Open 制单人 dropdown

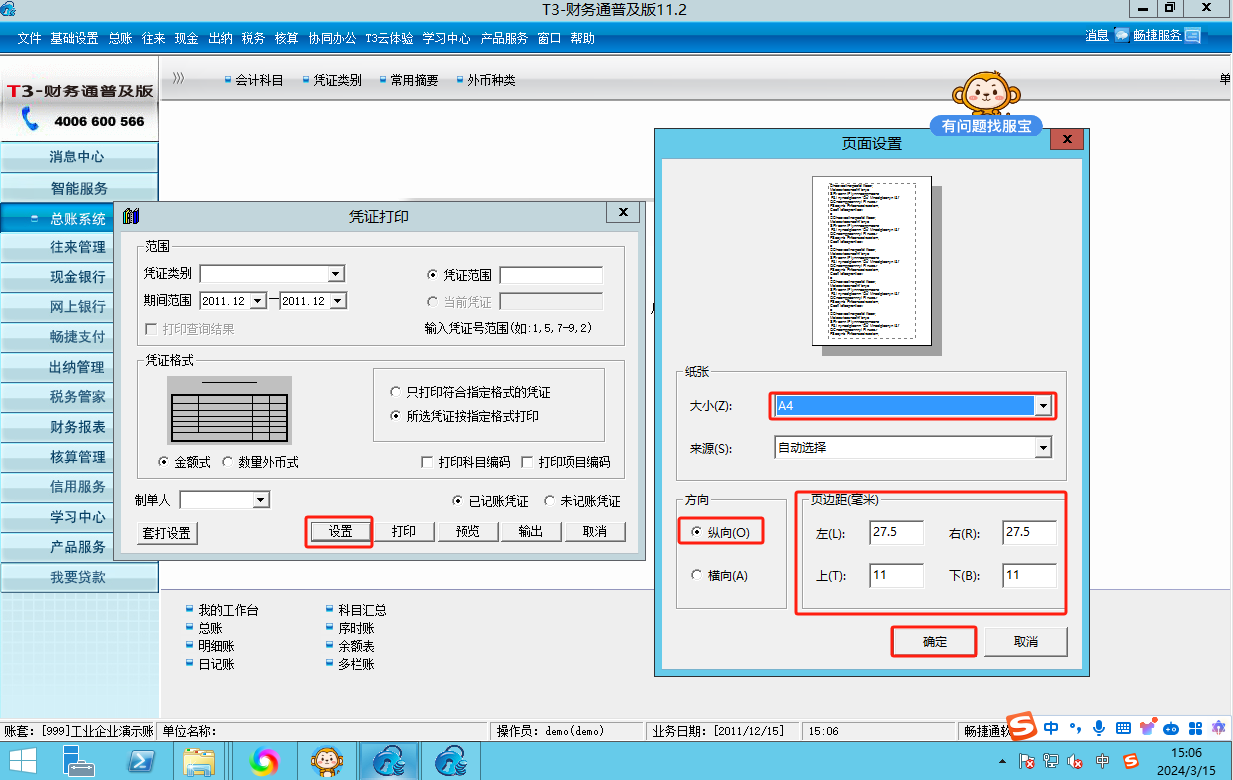(x=261, y=500)
